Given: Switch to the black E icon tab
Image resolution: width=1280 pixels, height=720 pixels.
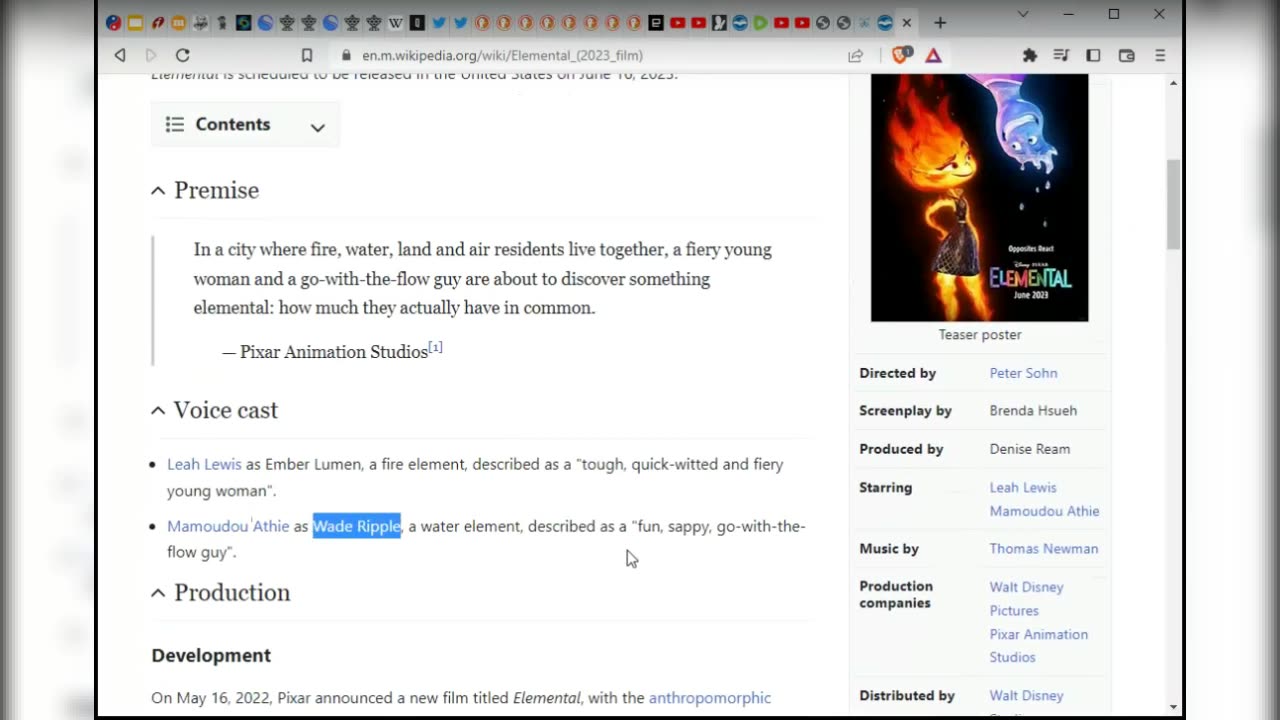Looking at the screenshot, I should [656, 22].
